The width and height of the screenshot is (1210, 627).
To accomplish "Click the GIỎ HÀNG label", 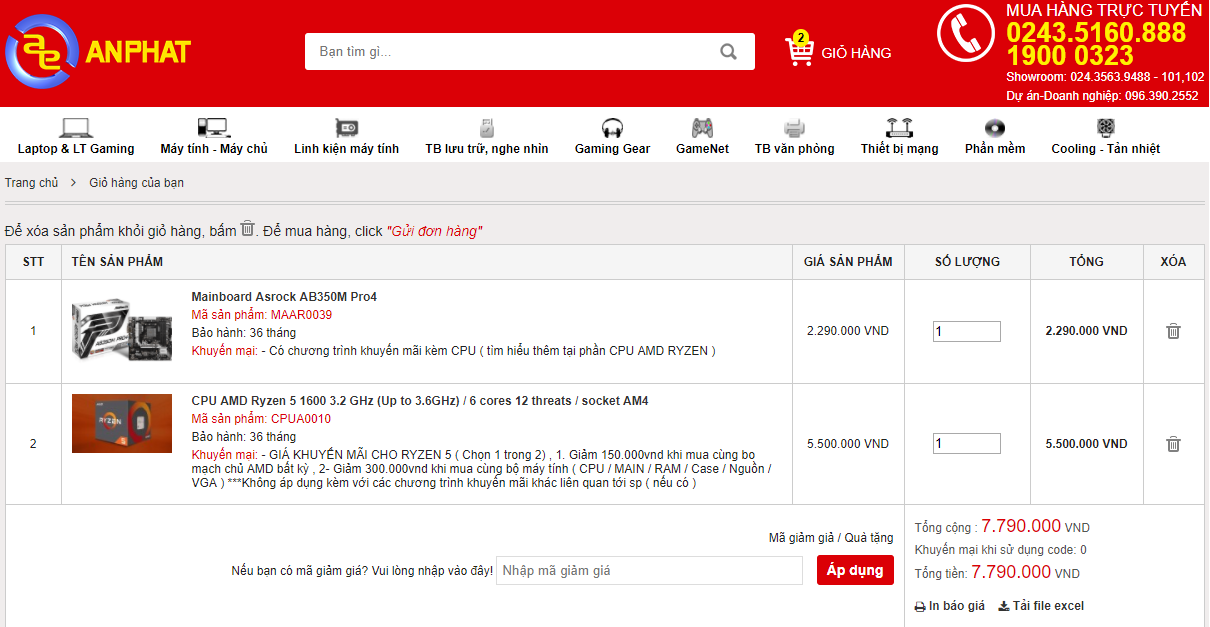I will [x=856, y=53].
